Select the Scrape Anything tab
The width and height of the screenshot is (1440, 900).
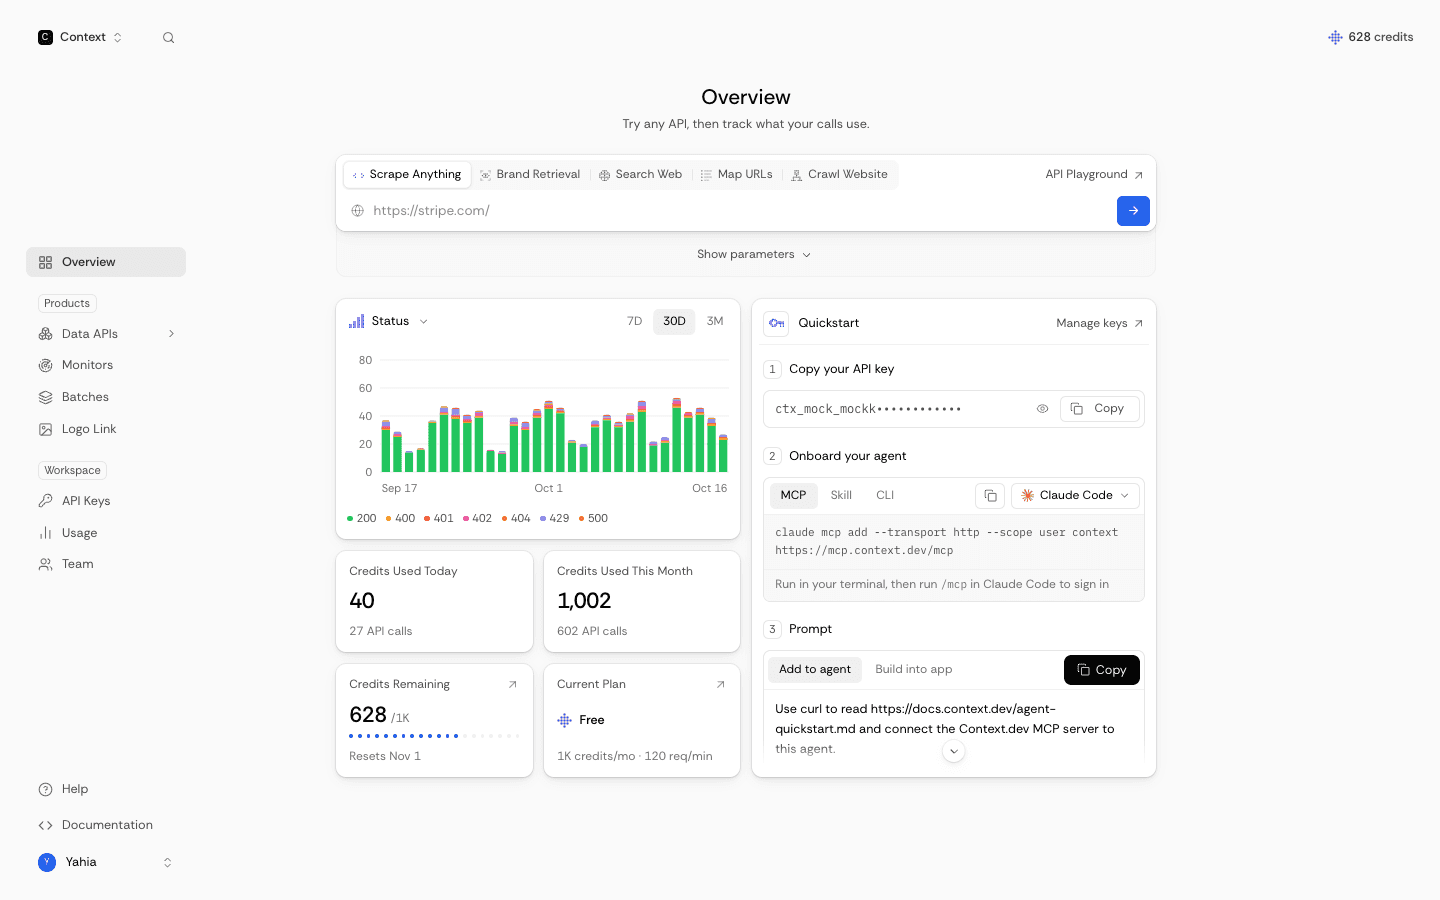tap(407, 174)
